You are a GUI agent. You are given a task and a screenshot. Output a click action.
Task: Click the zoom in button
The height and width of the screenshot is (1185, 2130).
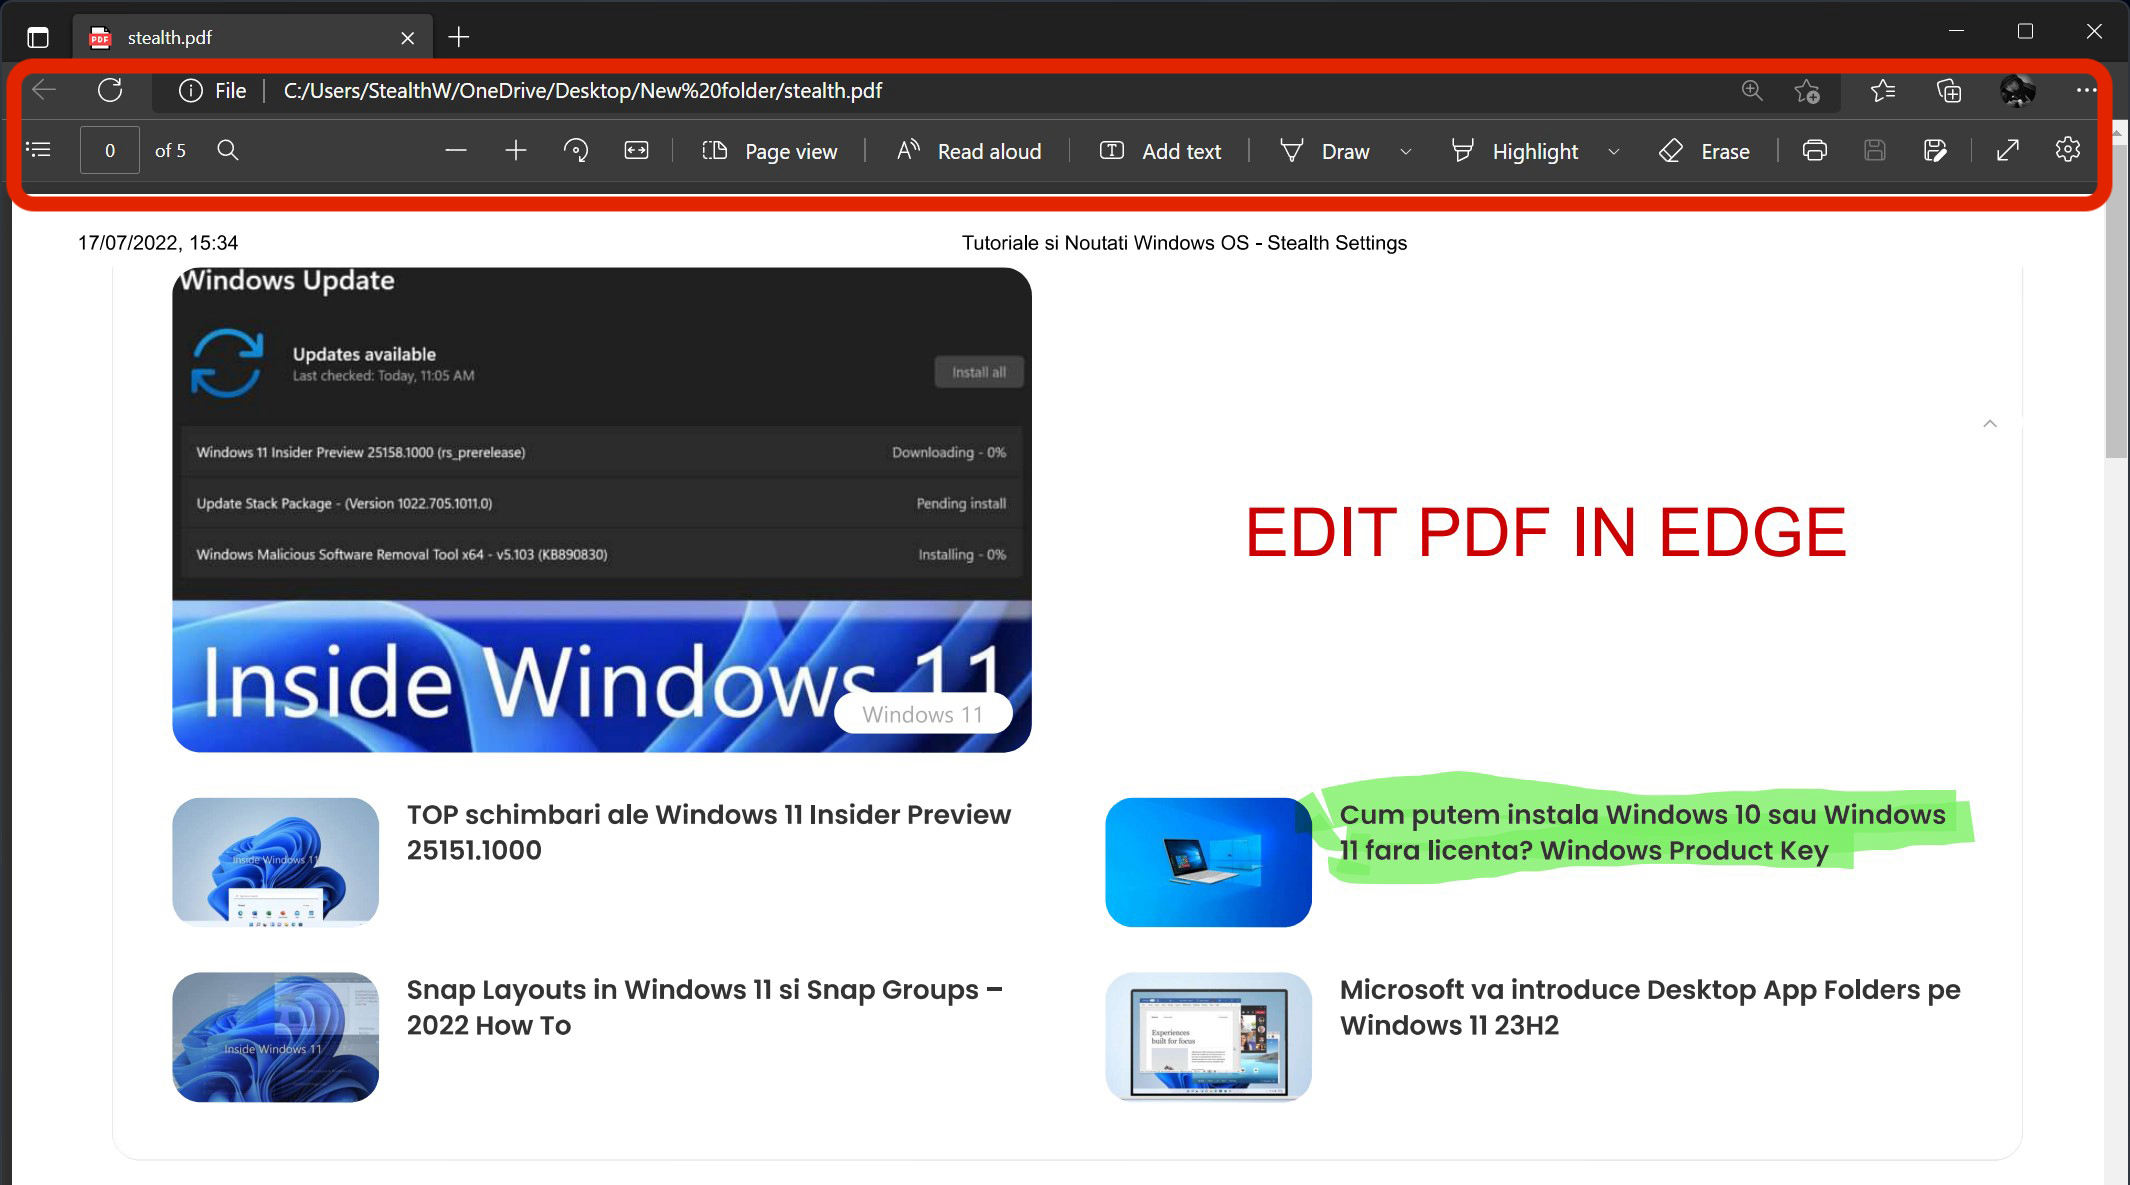tap(515, 149)
